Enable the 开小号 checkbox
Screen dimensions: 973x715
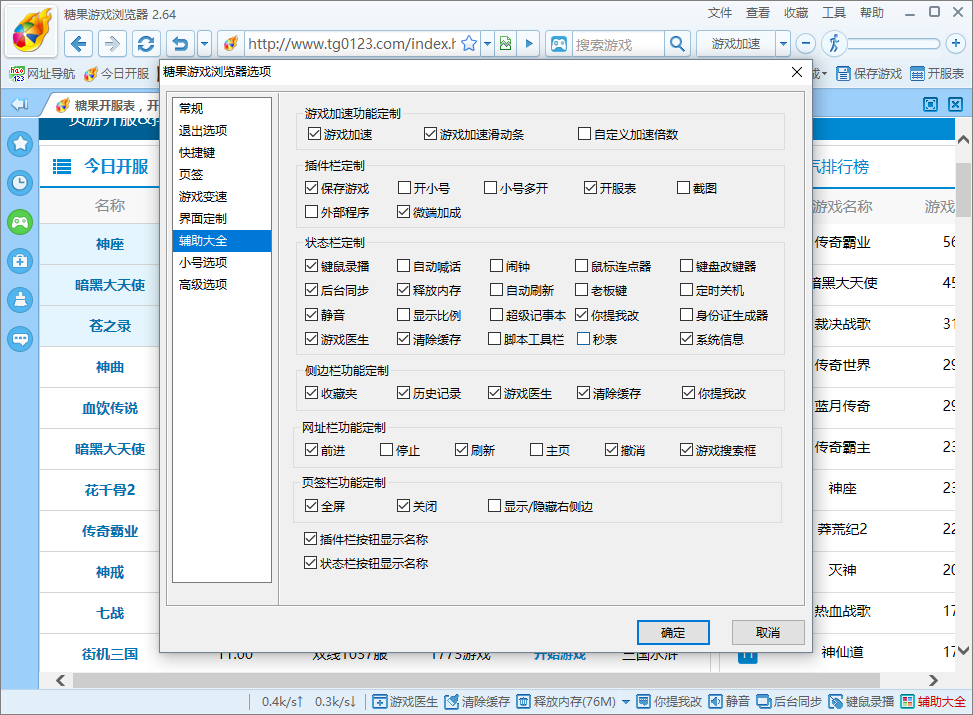pos(405,188)
